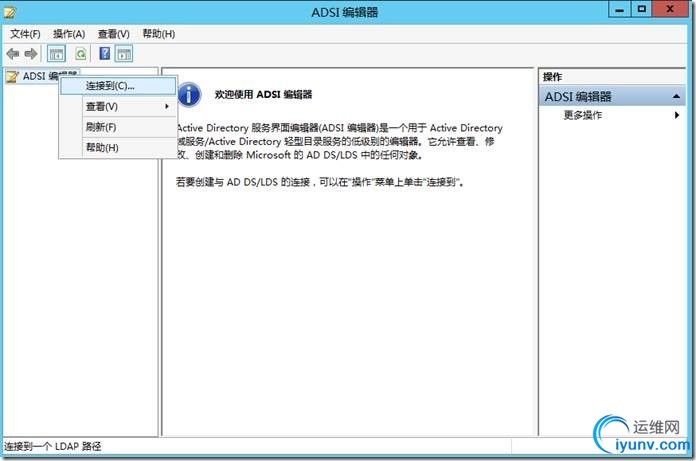The width and height of the screenshot is (696, 461).
Task: Expand 更多操作 submenu arrow
Action: pyautogui.click(x=677, y=115)
